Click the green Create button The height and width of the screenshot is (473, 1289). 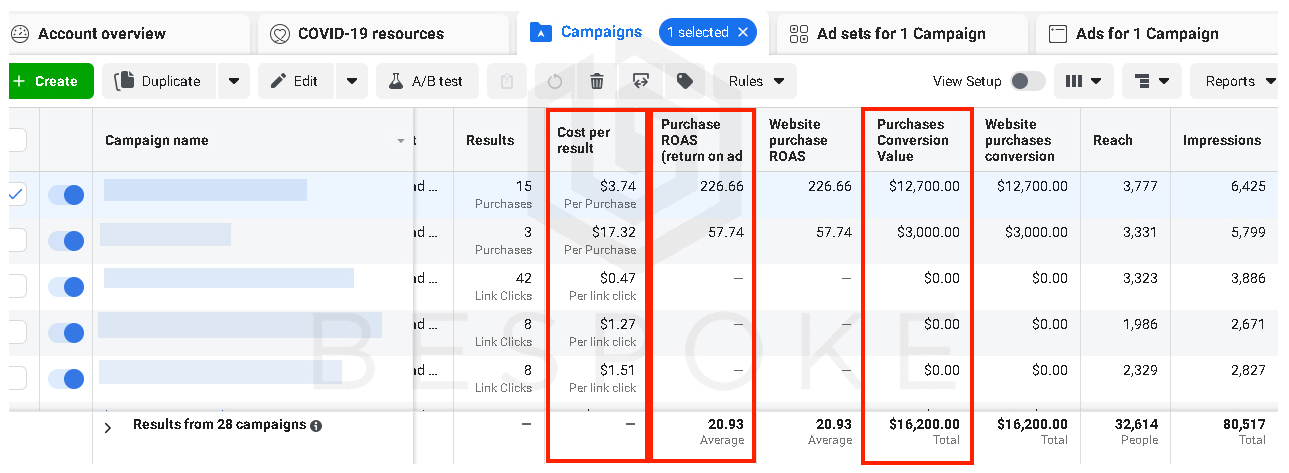(x=50, y=81)
